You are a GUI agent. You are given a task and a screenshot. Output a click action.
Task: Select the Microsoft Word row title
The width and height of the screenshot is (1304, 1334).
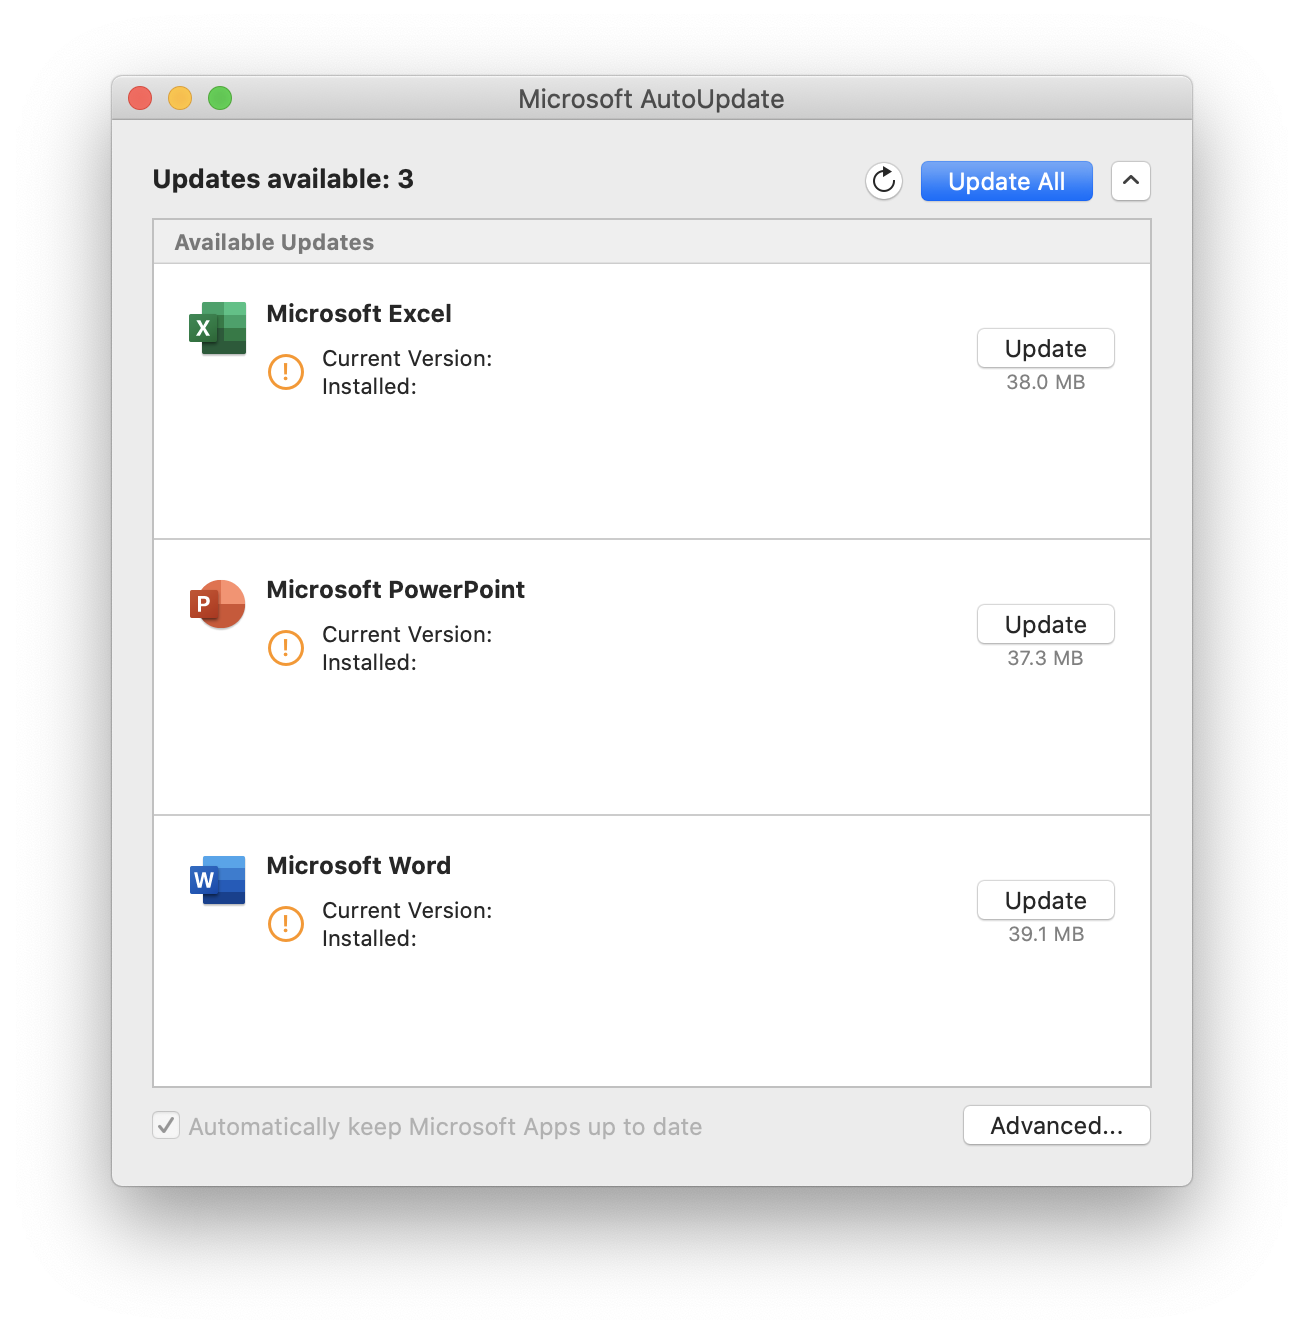[359, 865]
